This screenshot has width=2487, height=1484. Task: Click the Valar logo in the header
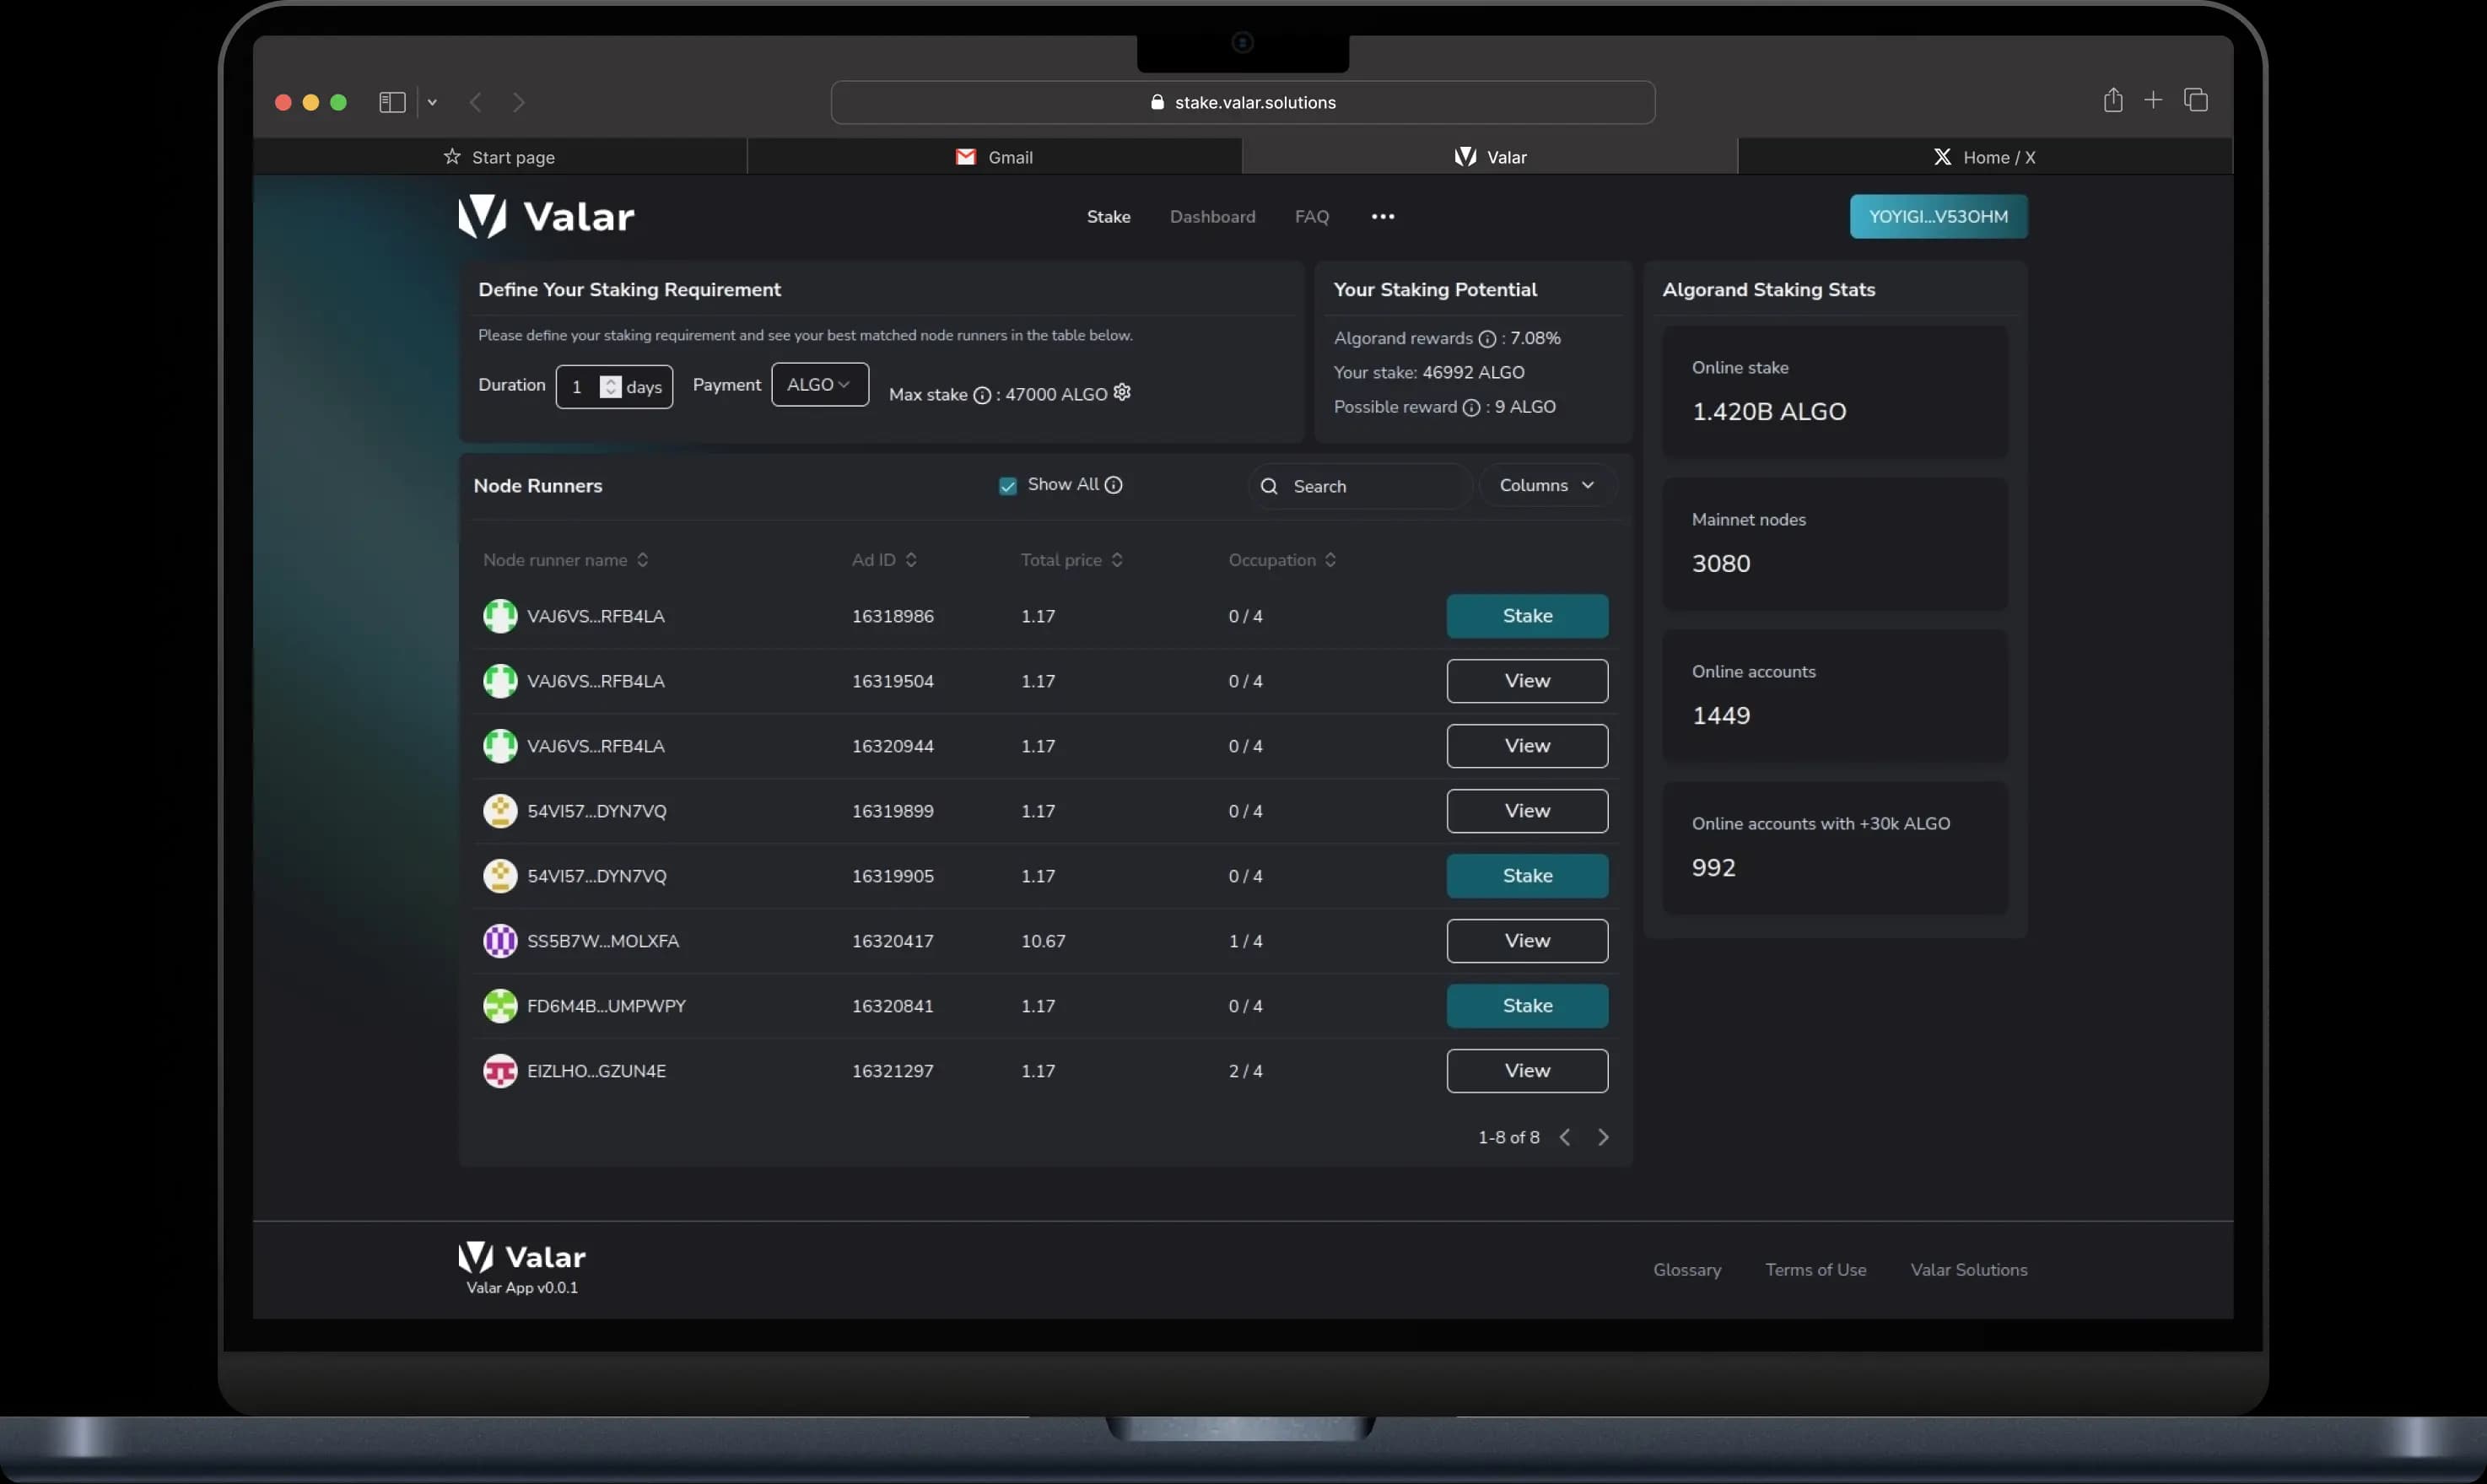pos(546,216)
